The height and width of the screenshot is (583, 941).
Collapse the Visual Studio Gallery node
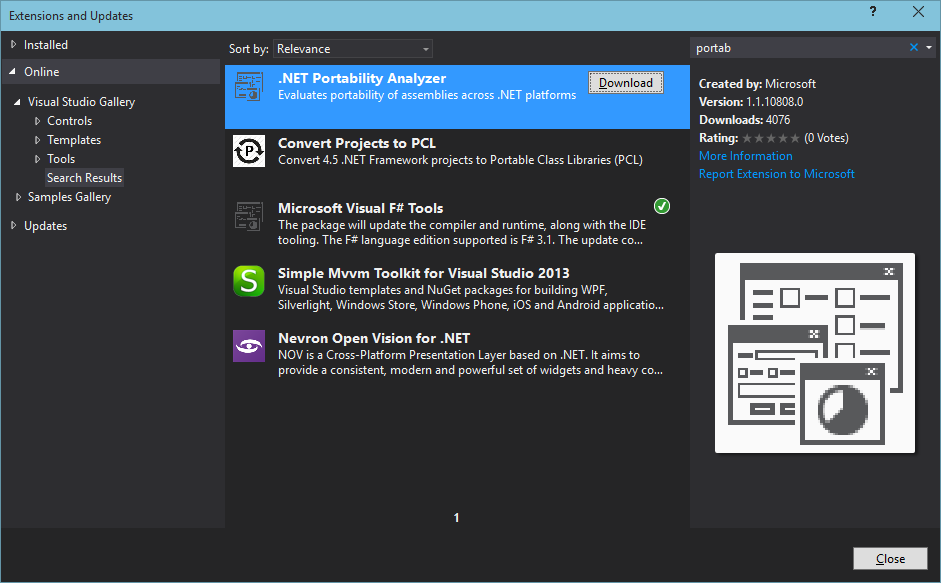click(x=18, y=102)
